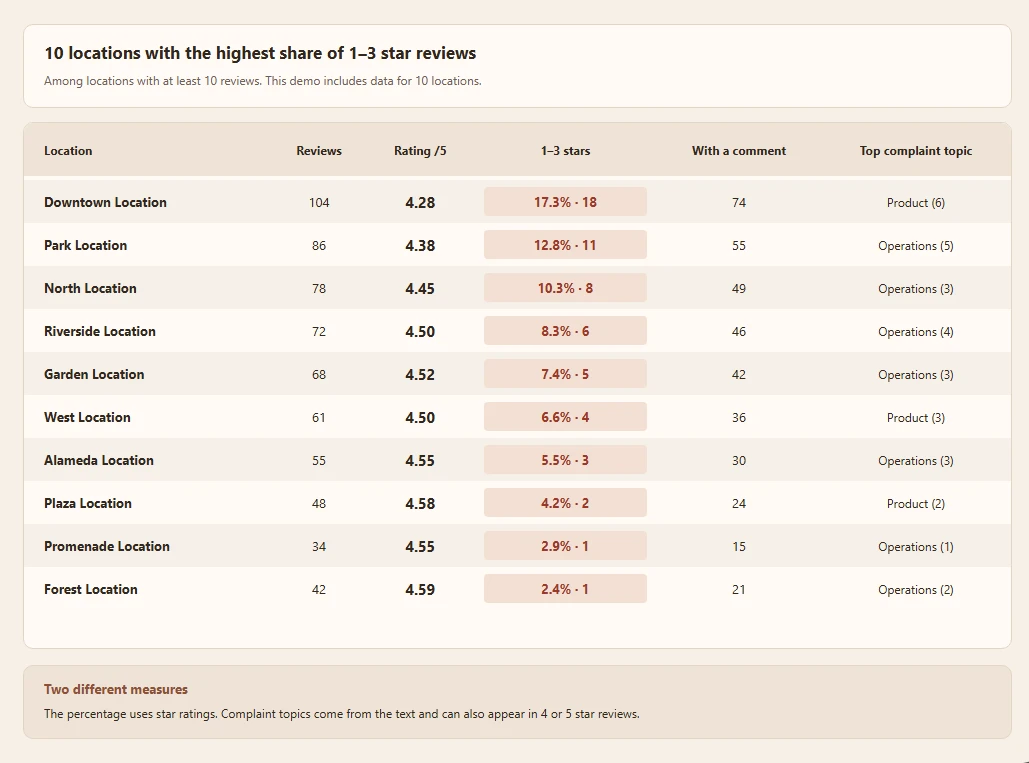The image size is (1029, 763).
Task: Select the Downtown Location row name
Action: click(x=105, y=202)
